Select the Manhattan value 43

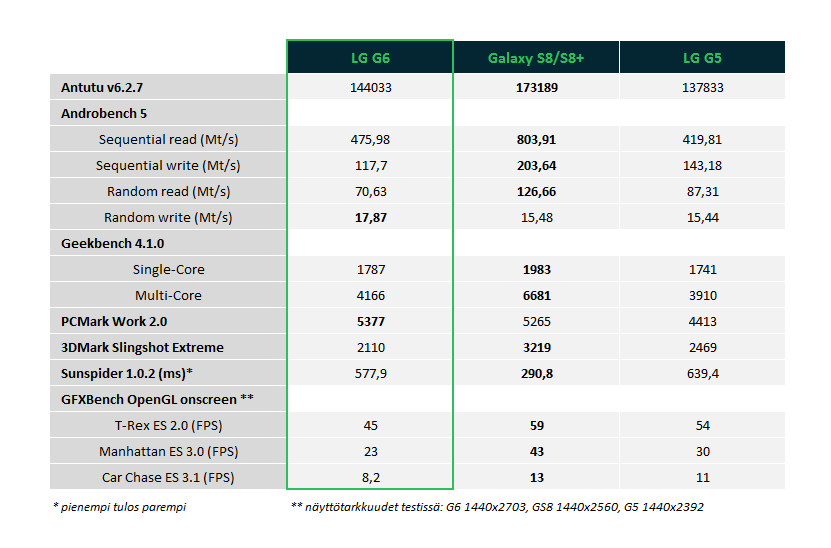point(536,451)
